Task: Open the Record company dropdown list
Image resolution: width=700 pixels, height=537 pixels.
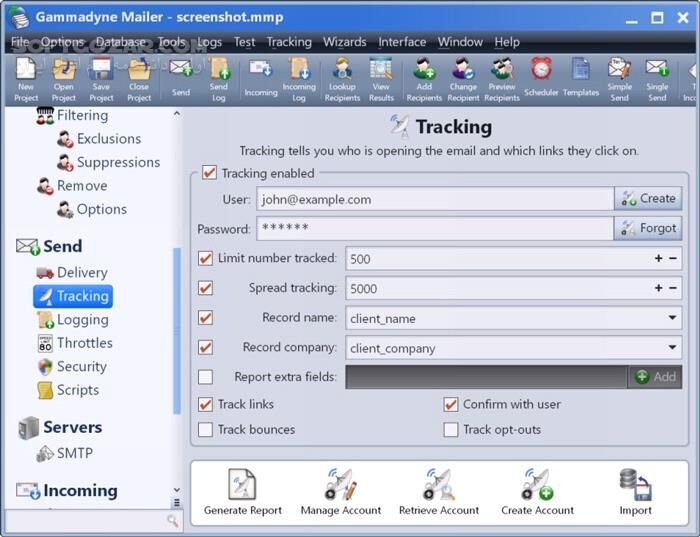Action: point(672,348)
